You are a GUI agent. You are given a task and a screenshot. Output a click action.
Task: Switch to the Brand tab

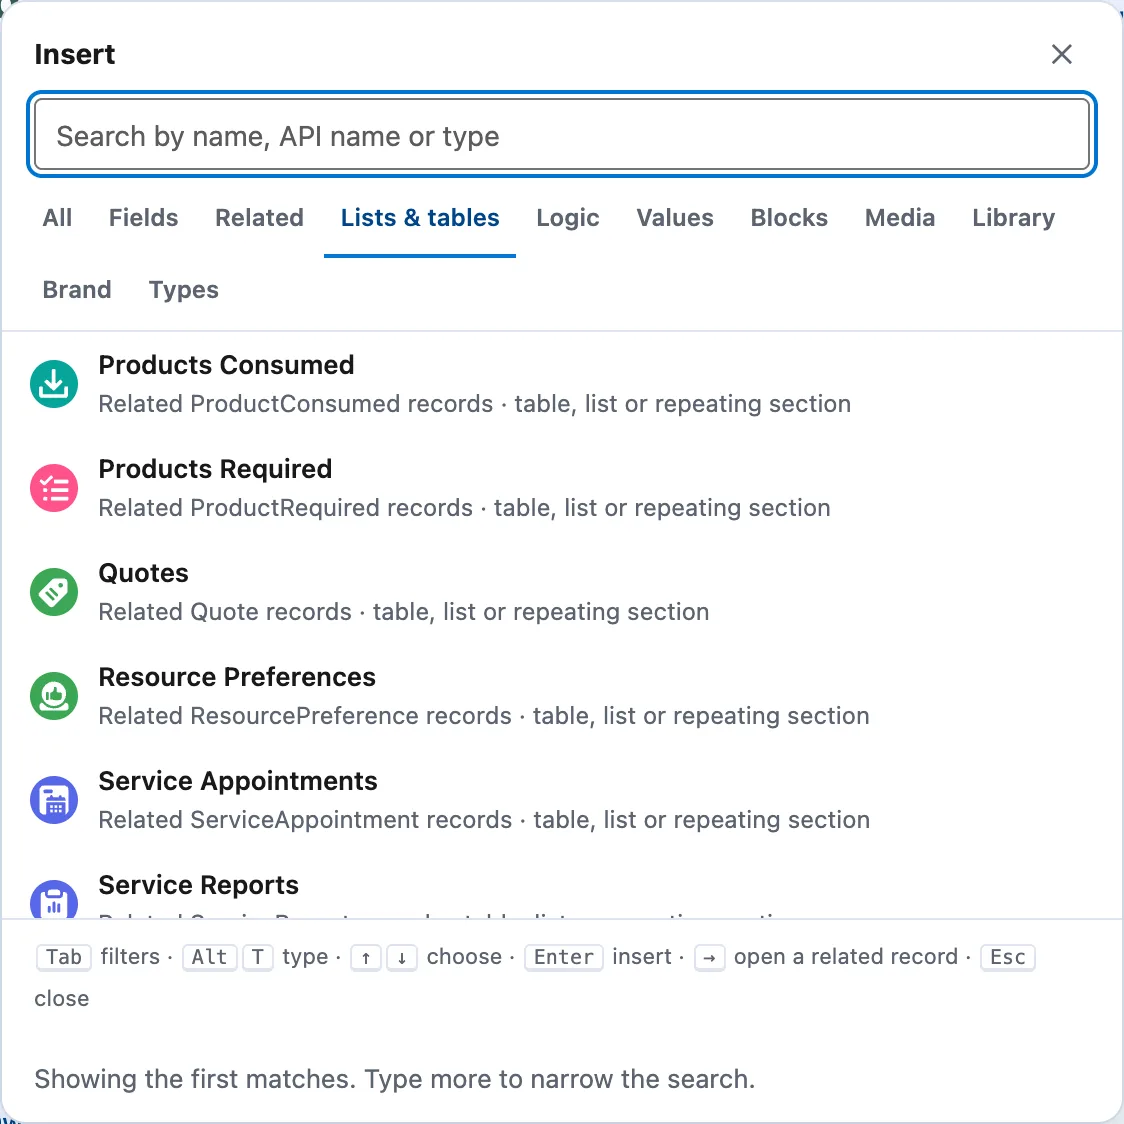(77, 290)
